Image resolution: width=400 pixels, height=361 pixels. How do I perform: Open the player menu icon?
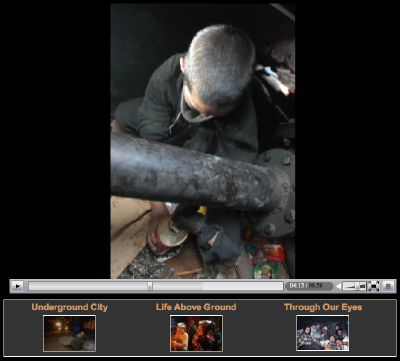388,286
